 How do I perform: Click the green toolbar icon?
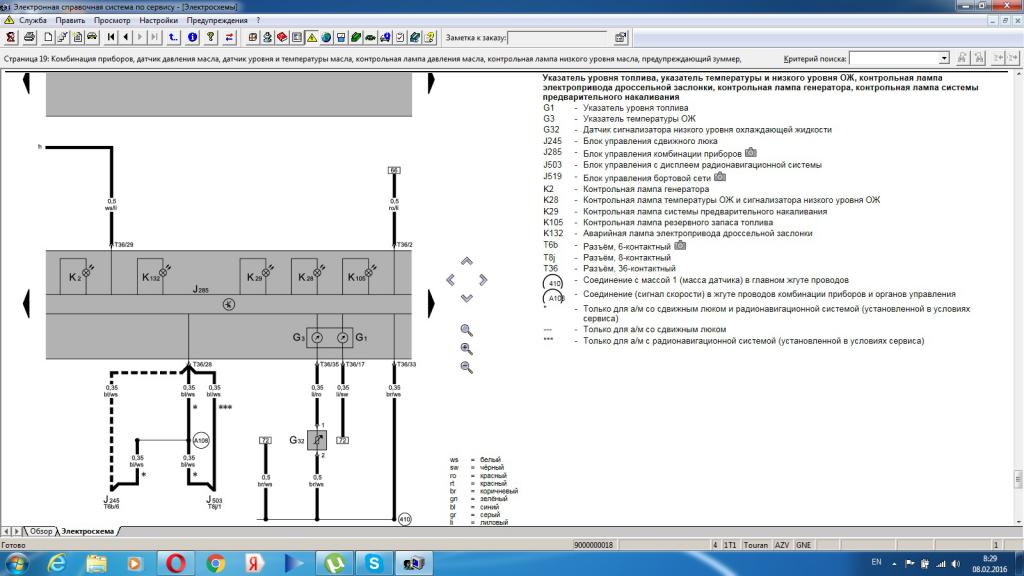(x=356, y=37)
